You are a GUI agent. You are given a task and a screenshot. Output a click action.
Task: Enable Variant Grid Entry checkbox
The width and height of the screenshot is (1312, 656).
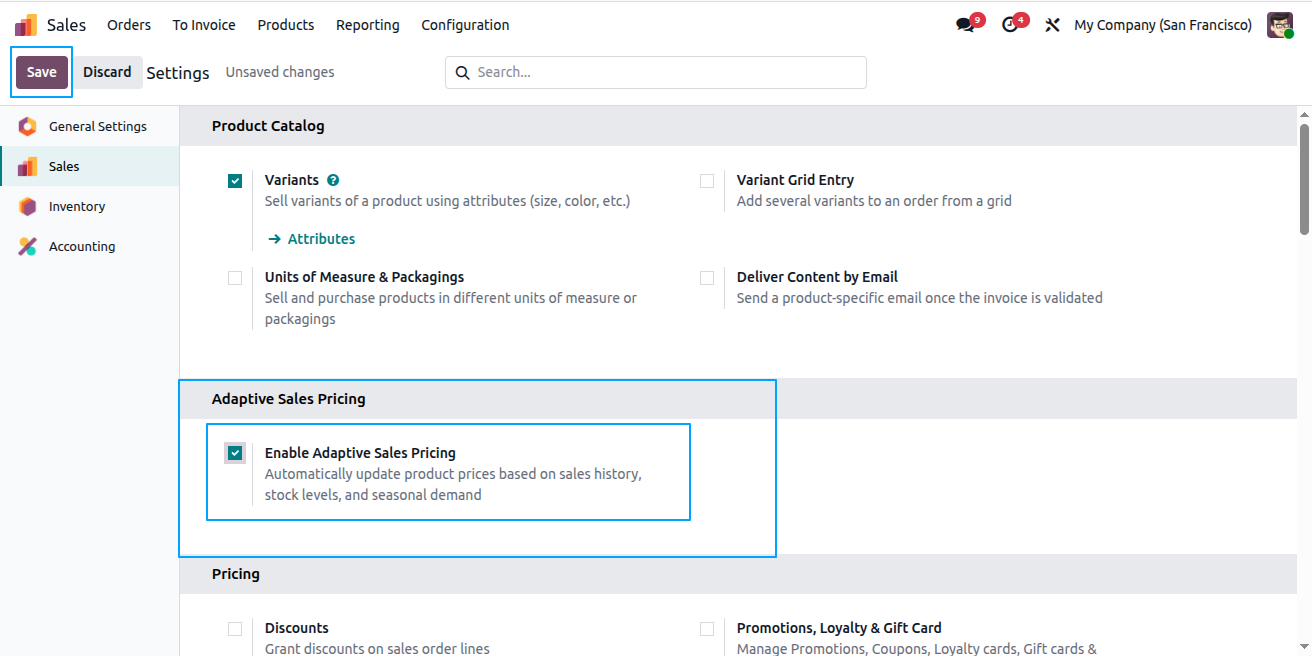point(707,181)
